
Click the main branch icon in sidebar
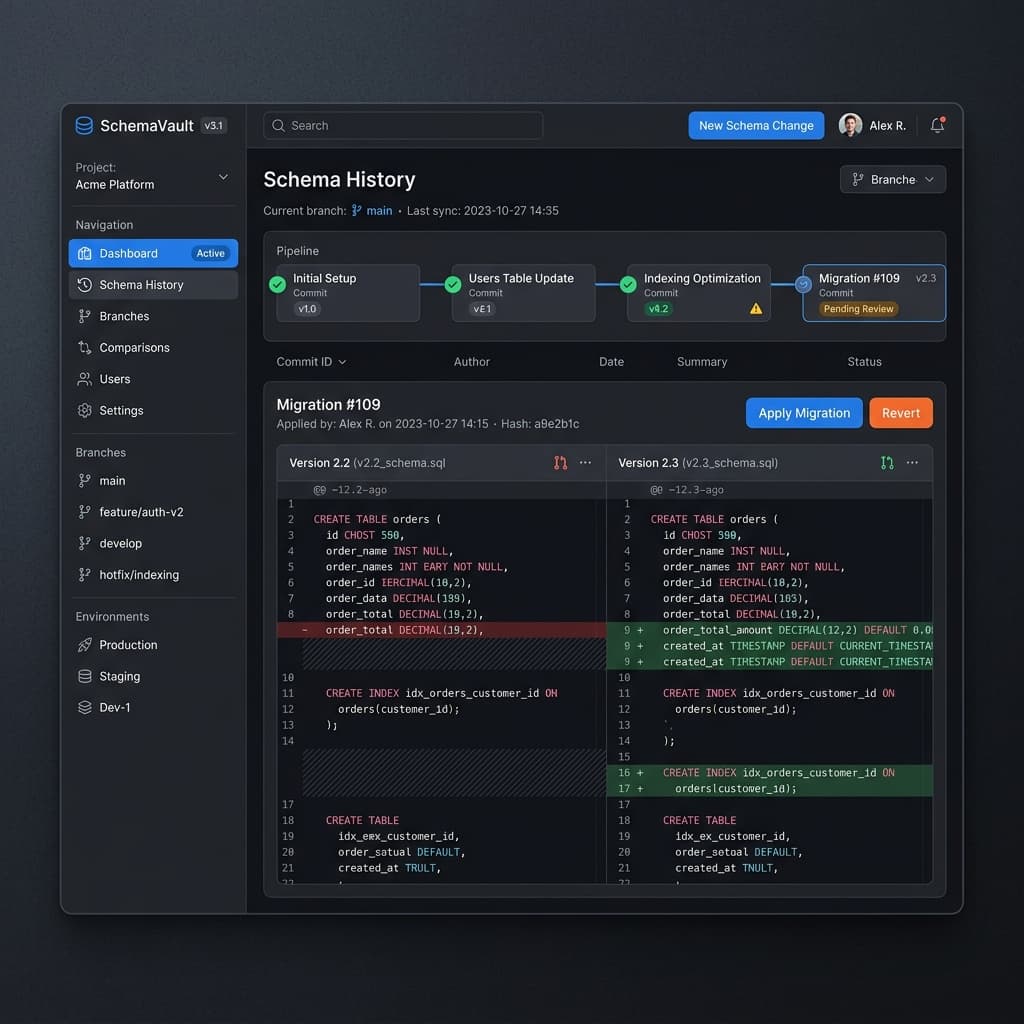point(85,481)
